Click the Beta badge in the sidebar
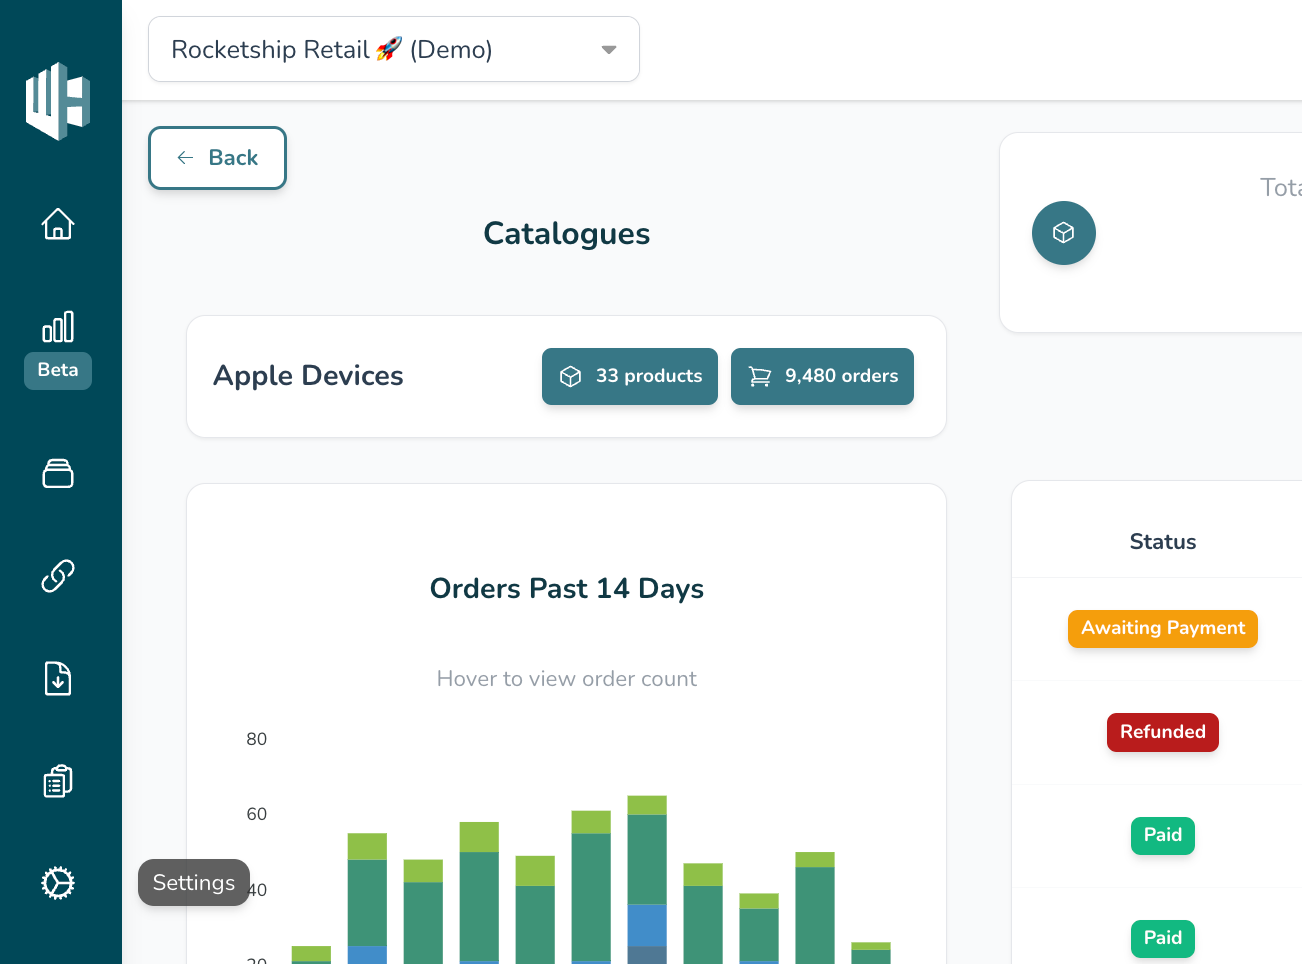 coord(58,370)
